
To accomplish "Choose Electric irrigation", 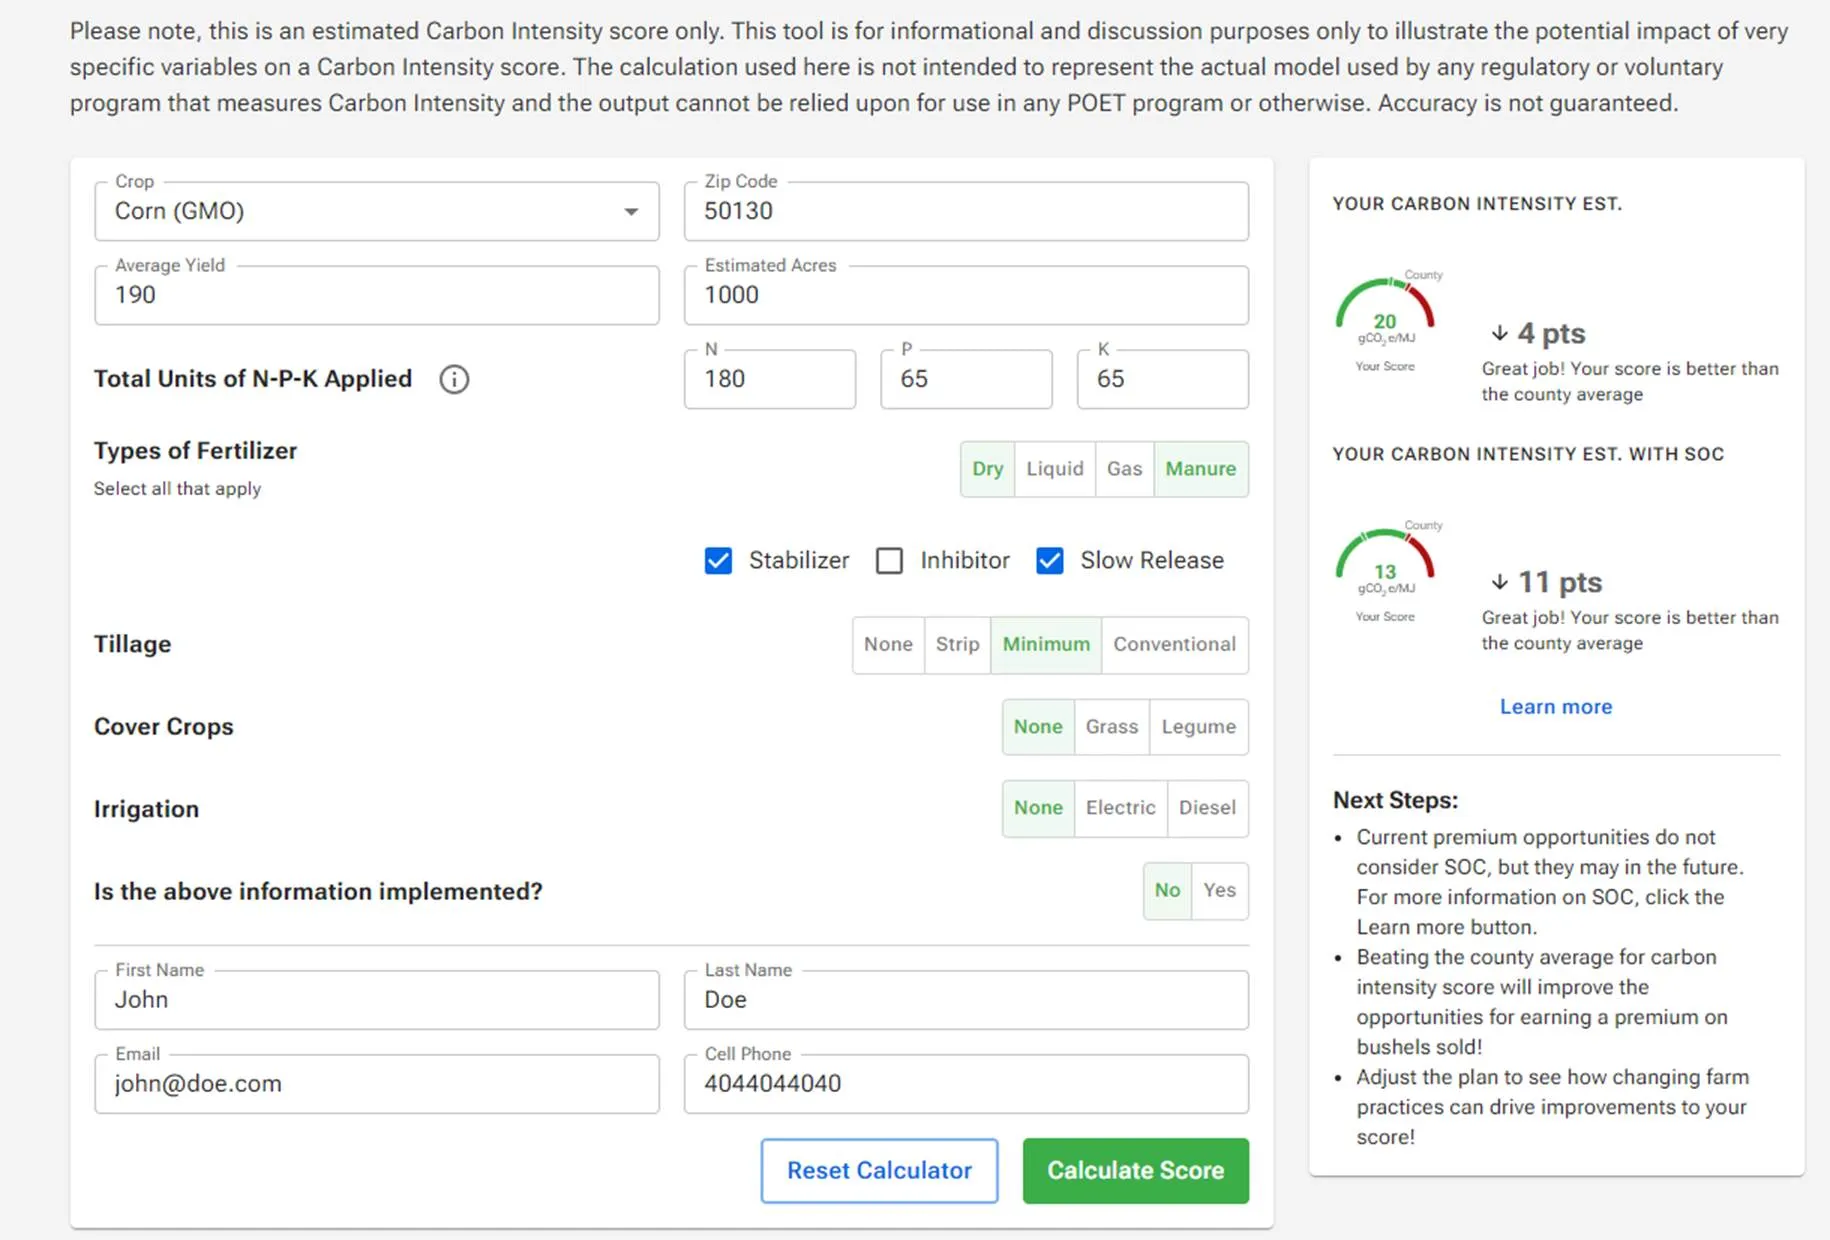I will click(1121, 808).
